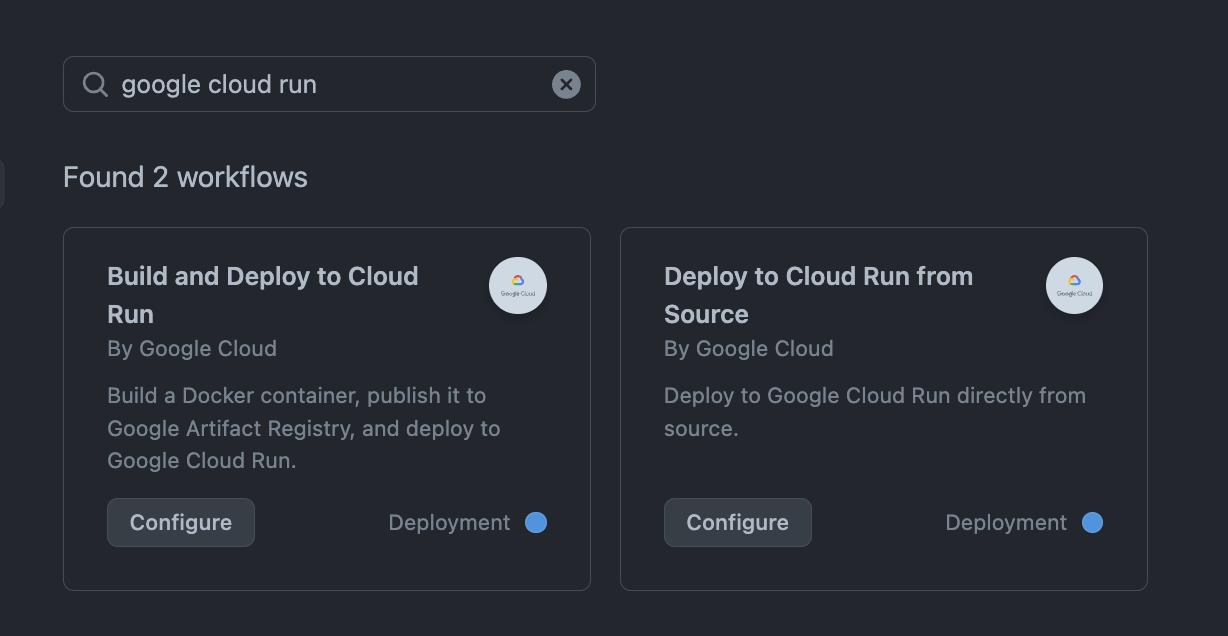Click the Deployment label on Deploy from Source card
The image size is (1228, 636).
[1006, 523]
